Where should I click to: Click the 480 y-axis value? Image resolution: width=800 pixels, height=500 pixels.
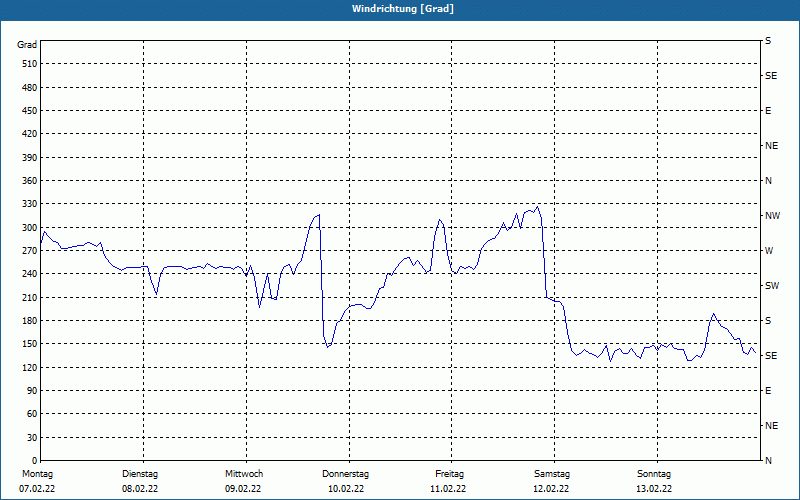[x=30, y=87]
